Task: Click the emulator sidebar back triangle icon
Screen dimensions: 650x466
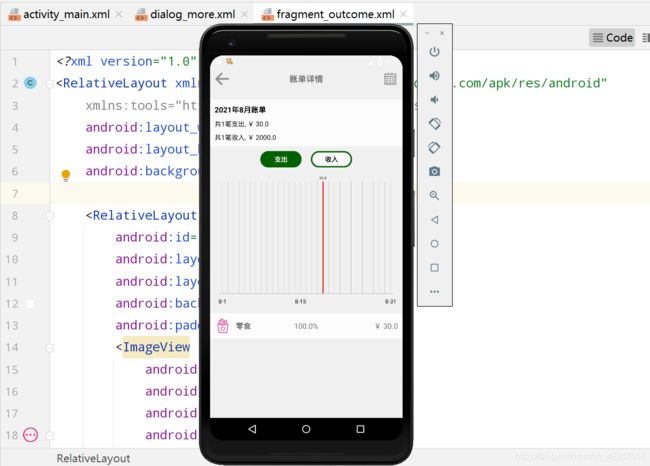Action: click(434, 220)
